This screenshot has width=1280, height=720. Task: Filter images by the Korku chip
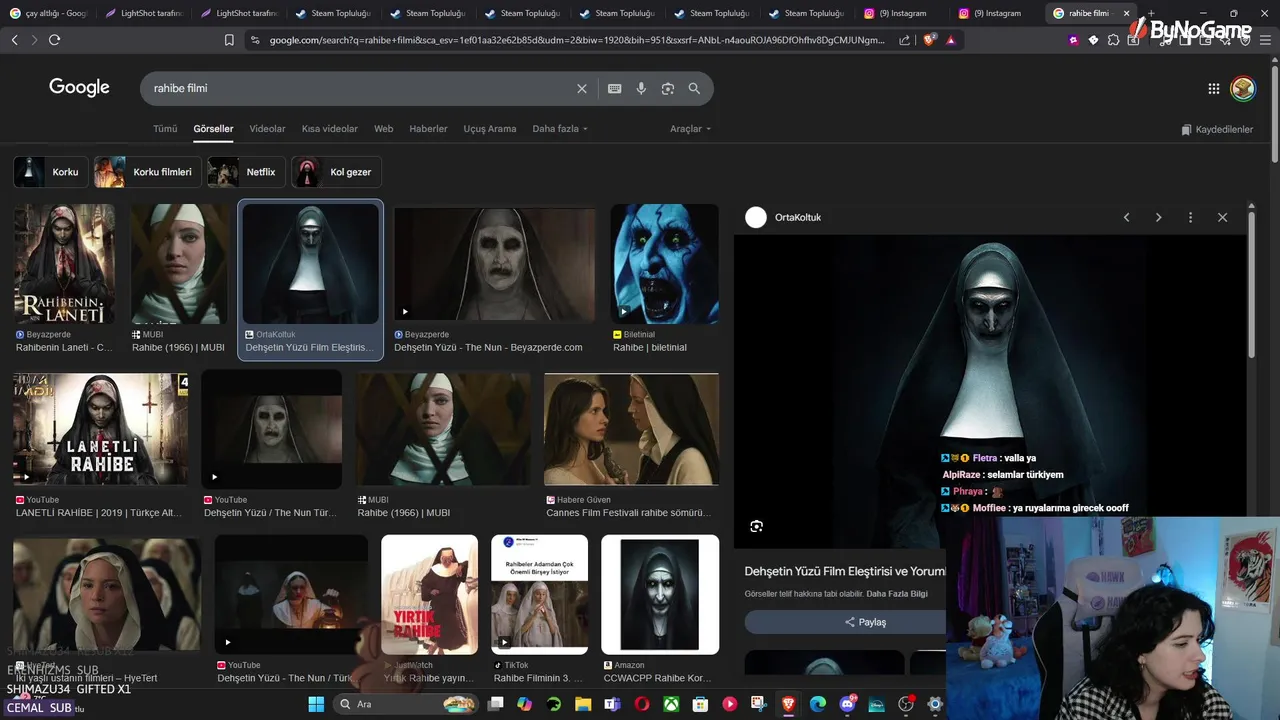(50, 172)
